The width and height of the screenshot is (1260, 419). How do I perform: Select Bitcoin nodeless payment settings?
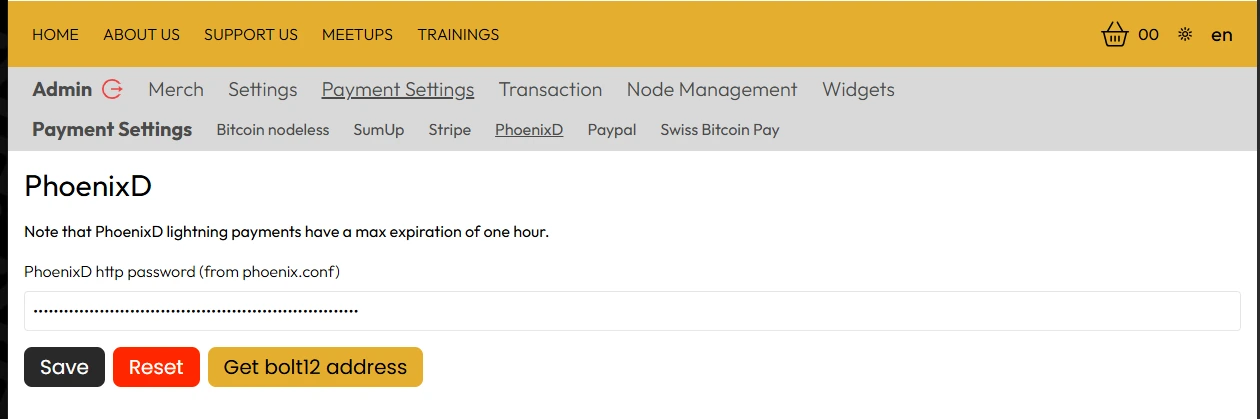pos(272,130)
